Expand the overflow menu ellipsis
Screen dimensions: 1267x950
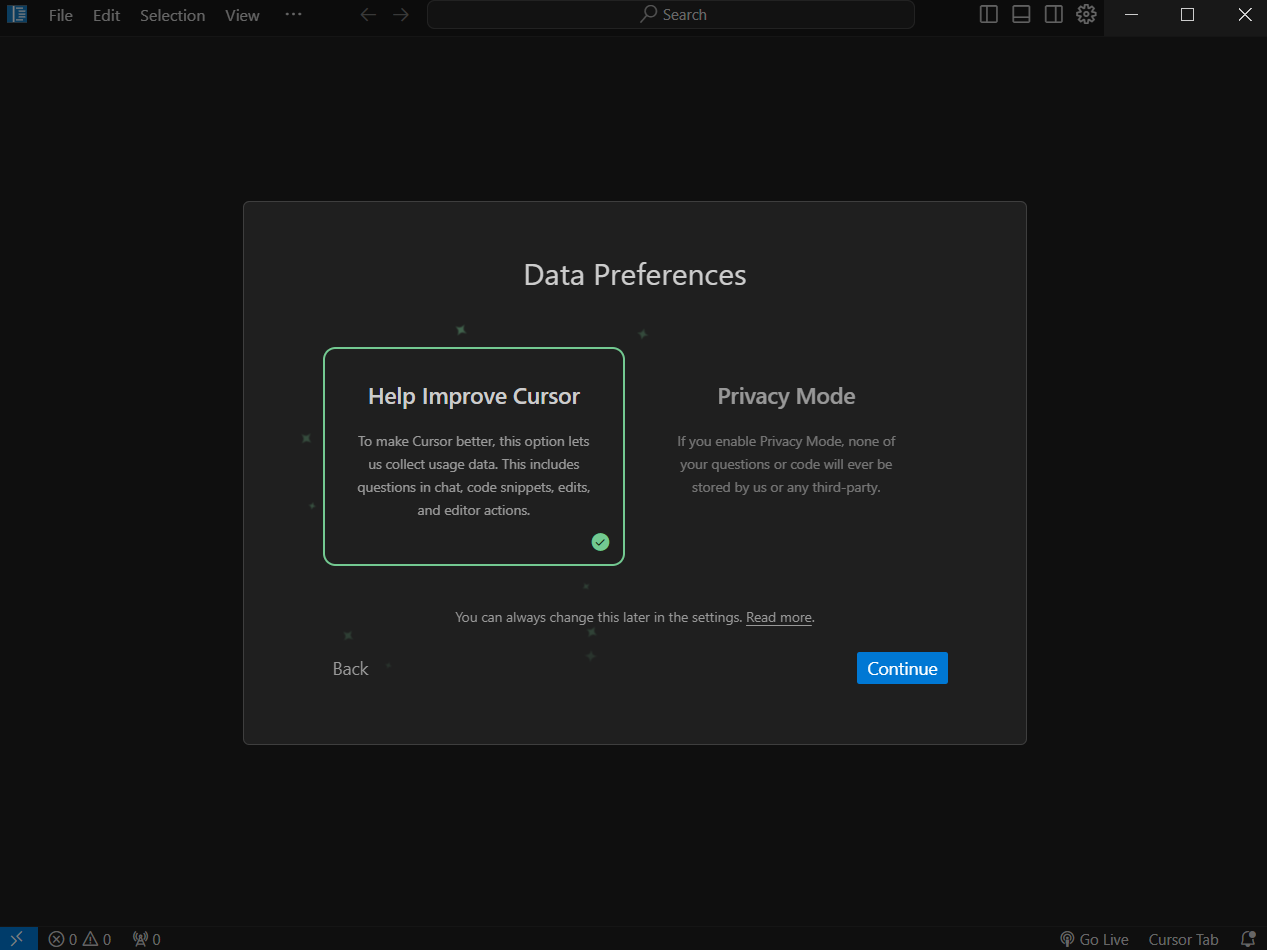293,15
